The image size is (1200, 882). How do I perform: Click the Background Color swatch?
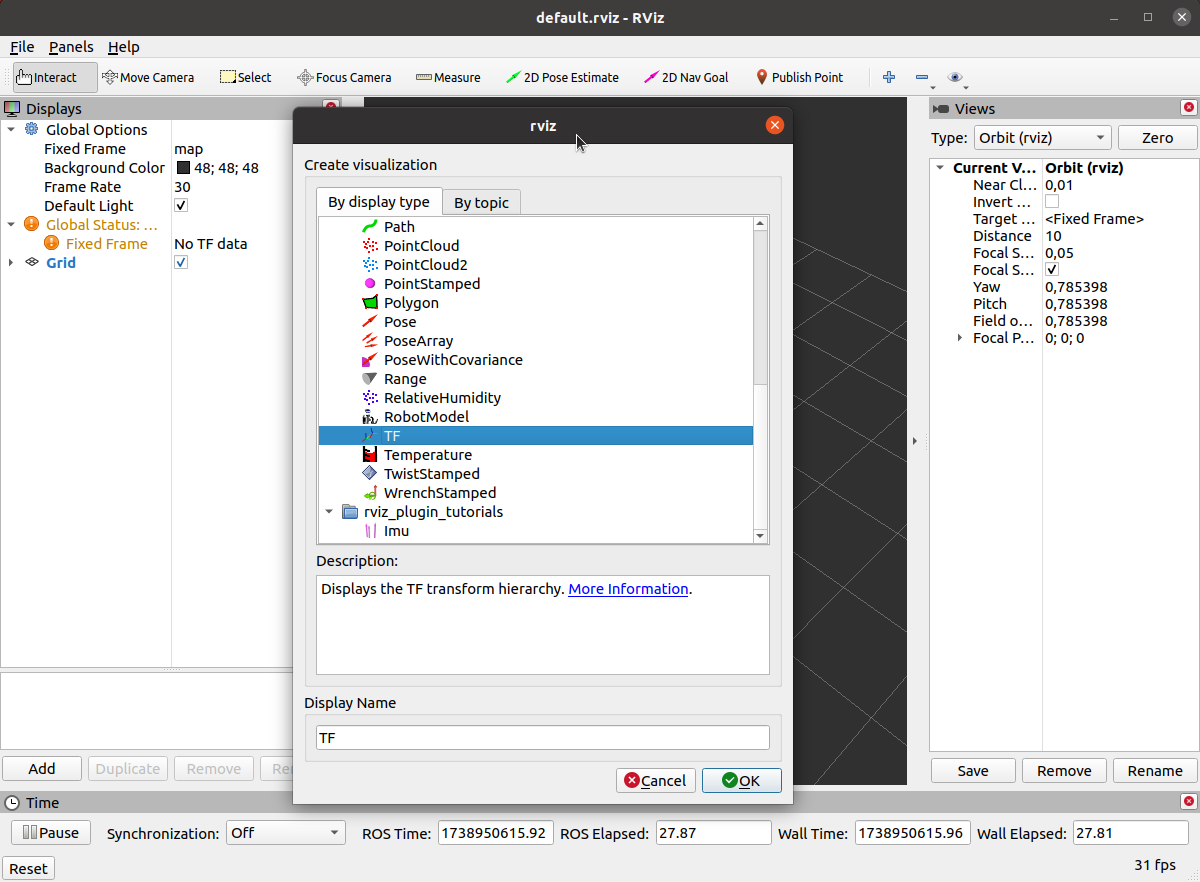click(x=184, y=168)
